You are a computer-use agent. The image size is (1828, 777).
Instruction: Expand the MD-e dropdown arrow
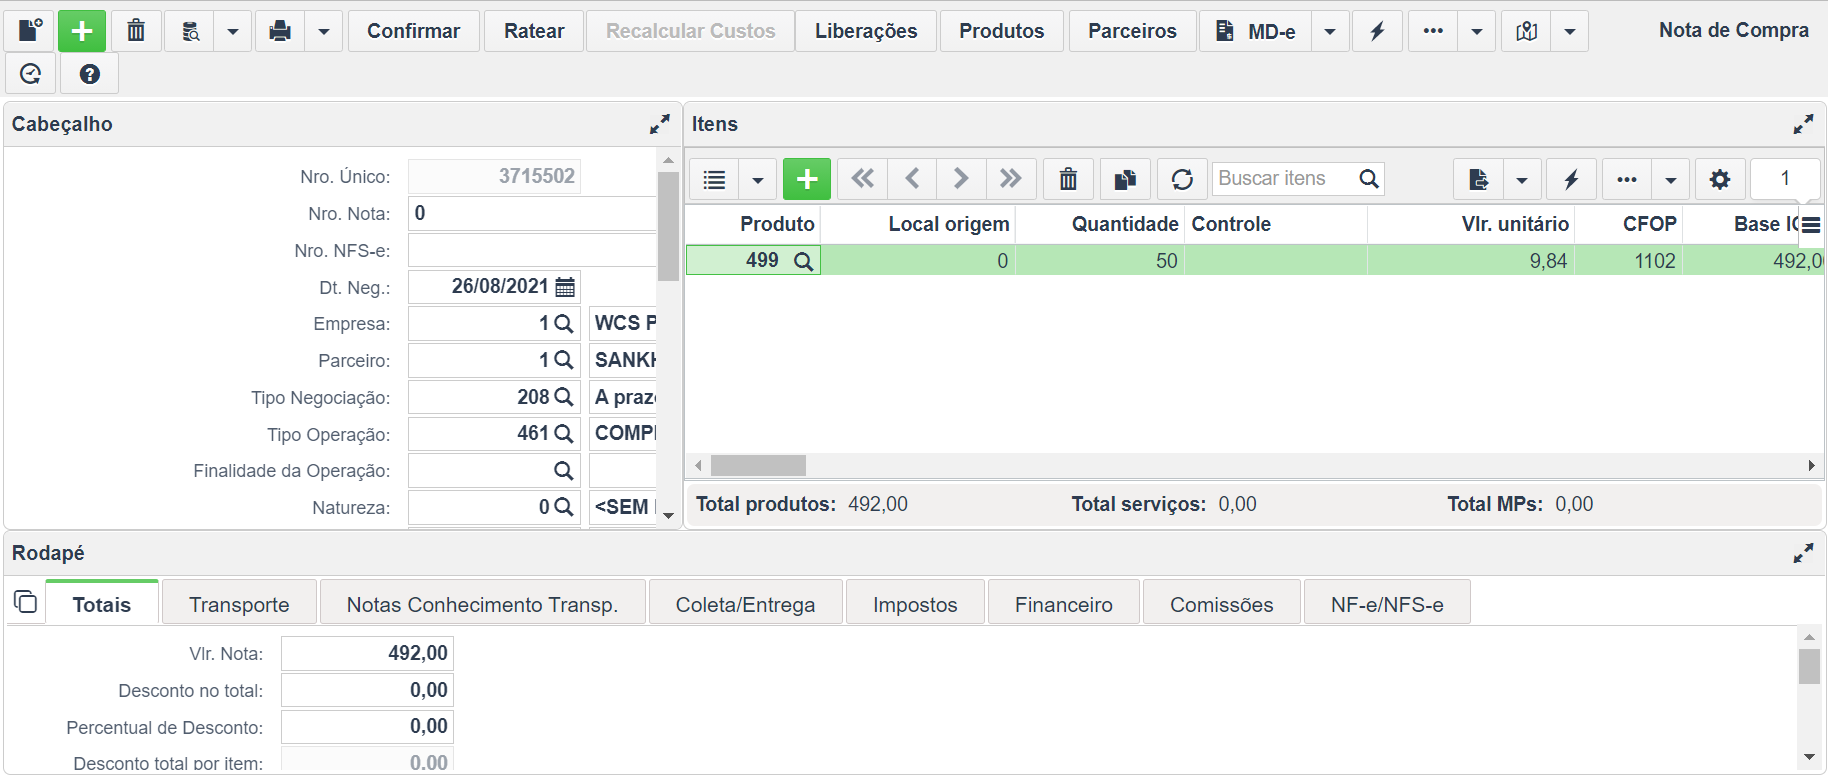tap(1330, 31)
